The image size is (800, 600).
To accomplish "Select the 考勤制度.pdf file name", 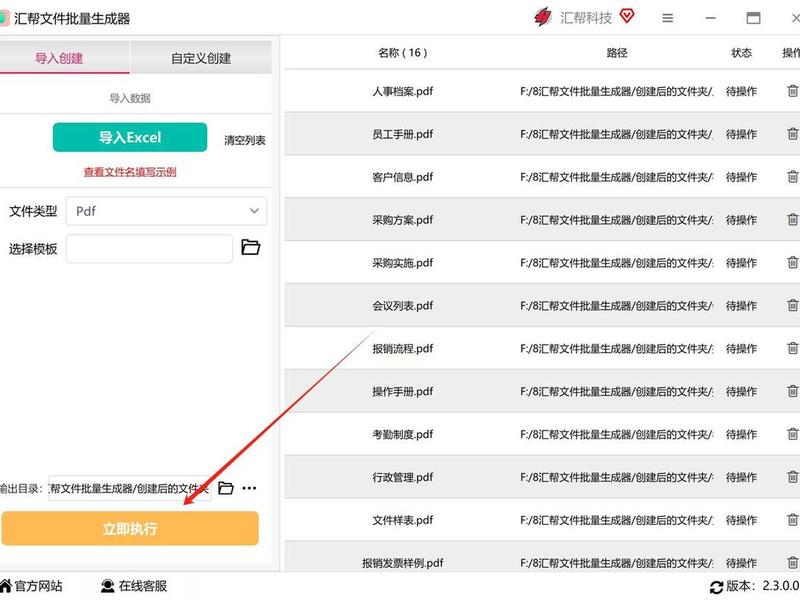I will pyautogui.click(x=403, y=434).
